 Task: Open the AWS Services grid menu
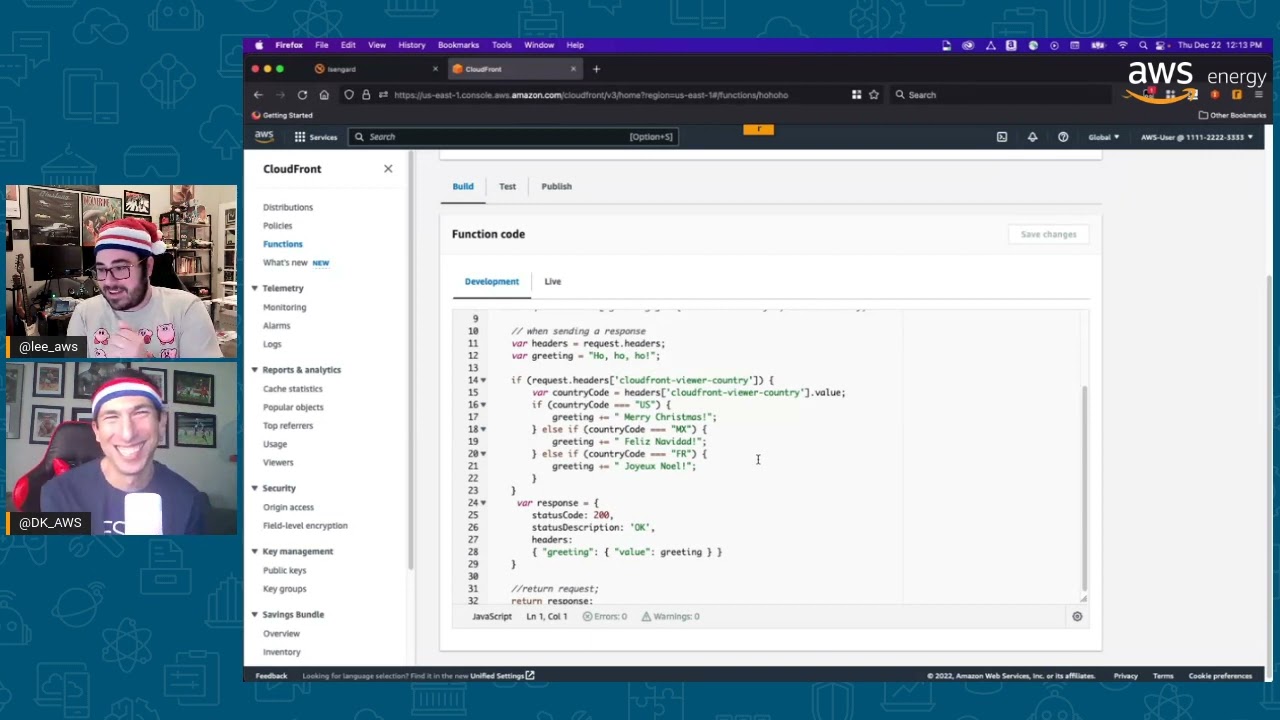point(299,137)
